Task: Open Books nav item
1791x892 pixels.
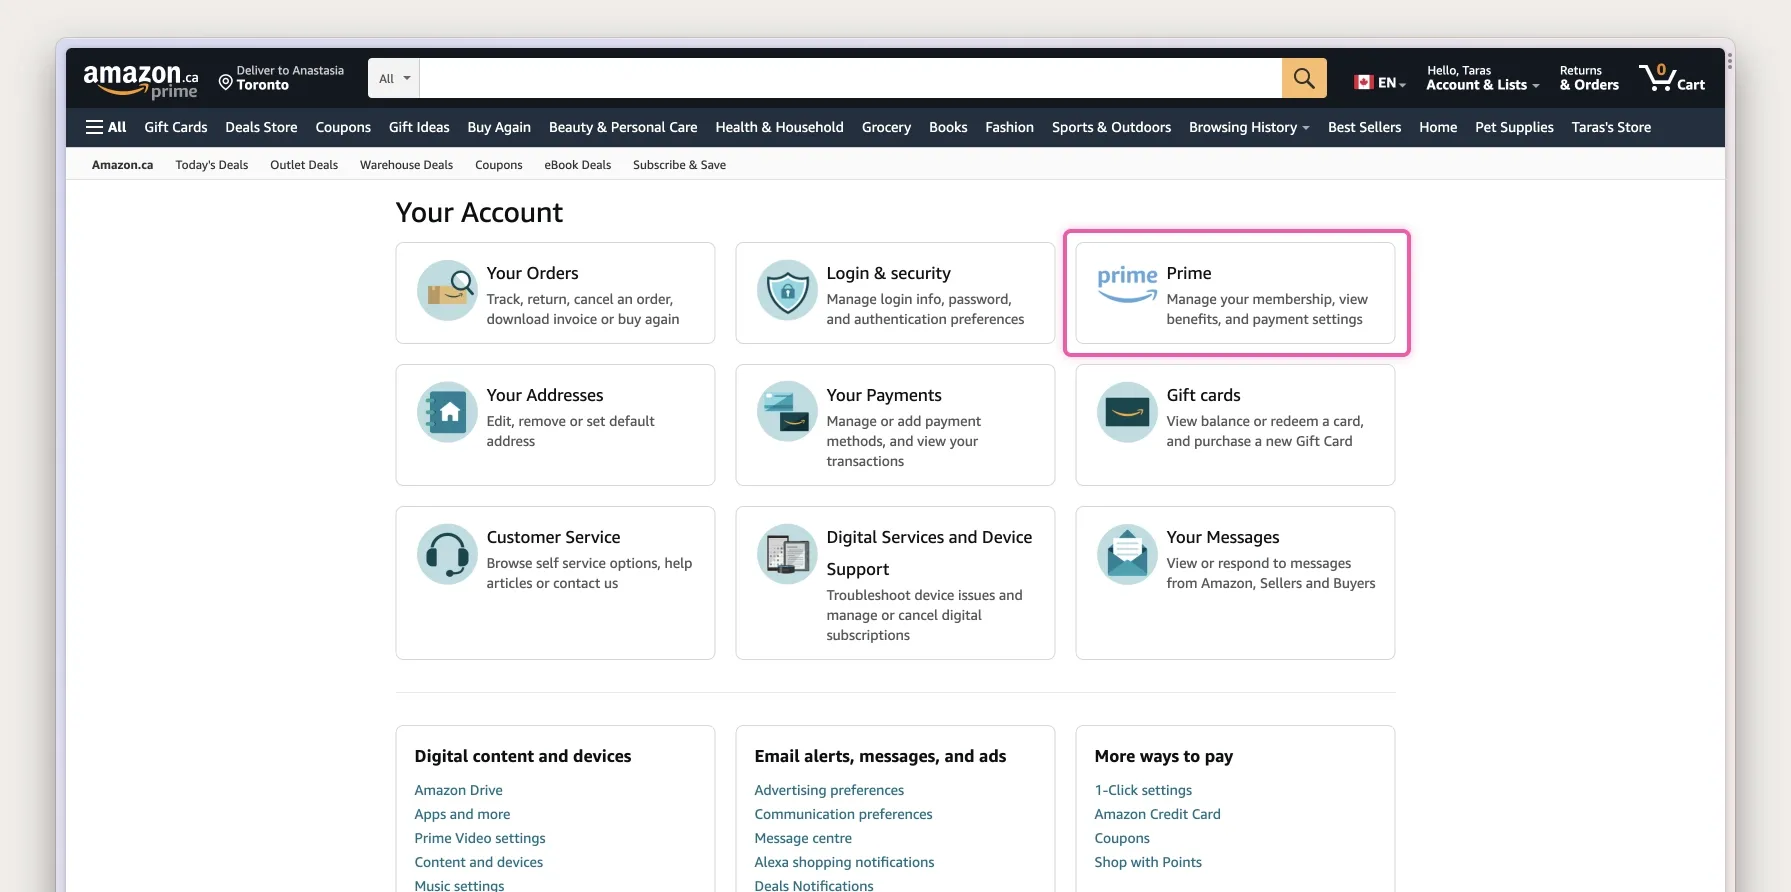Action: click(948, 127)
